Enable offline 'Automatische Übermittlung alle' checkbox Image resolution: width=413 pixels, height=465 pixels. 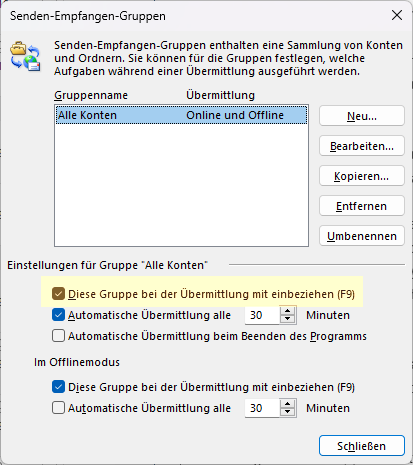click(58, 408)
